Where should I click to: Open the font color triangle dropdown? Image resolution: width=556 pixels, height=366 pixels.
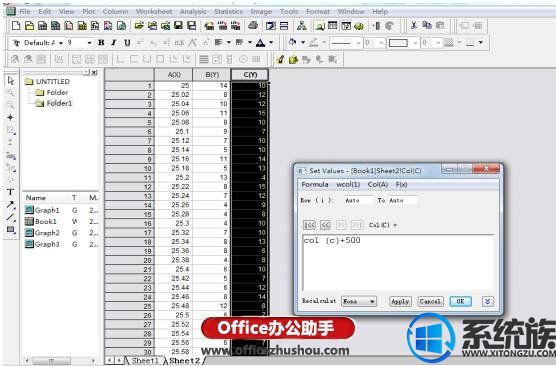(271, 43)
